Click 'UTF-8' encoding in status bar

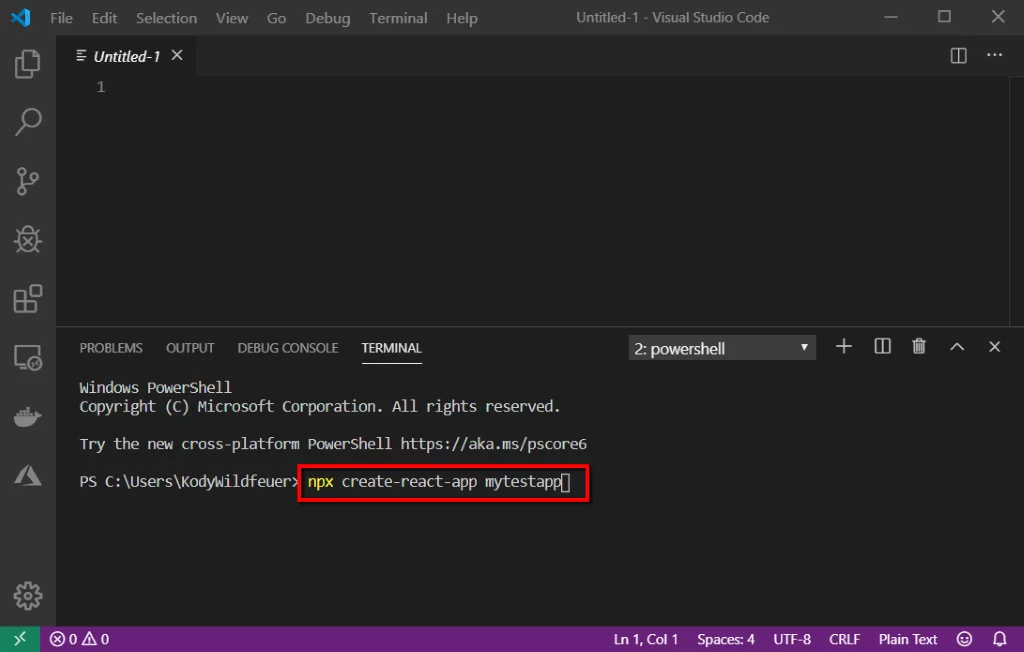click(x=792, y=639)
